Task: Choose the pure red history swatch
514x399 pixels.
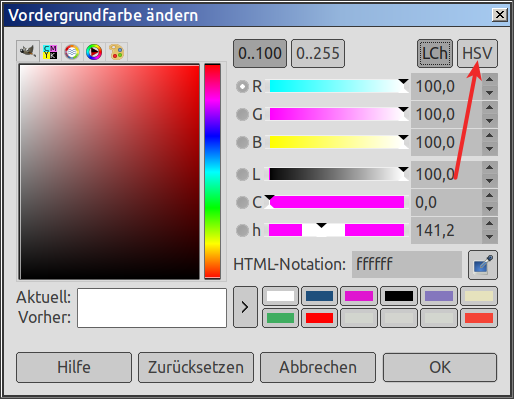Action: click(x=319, y=318)
